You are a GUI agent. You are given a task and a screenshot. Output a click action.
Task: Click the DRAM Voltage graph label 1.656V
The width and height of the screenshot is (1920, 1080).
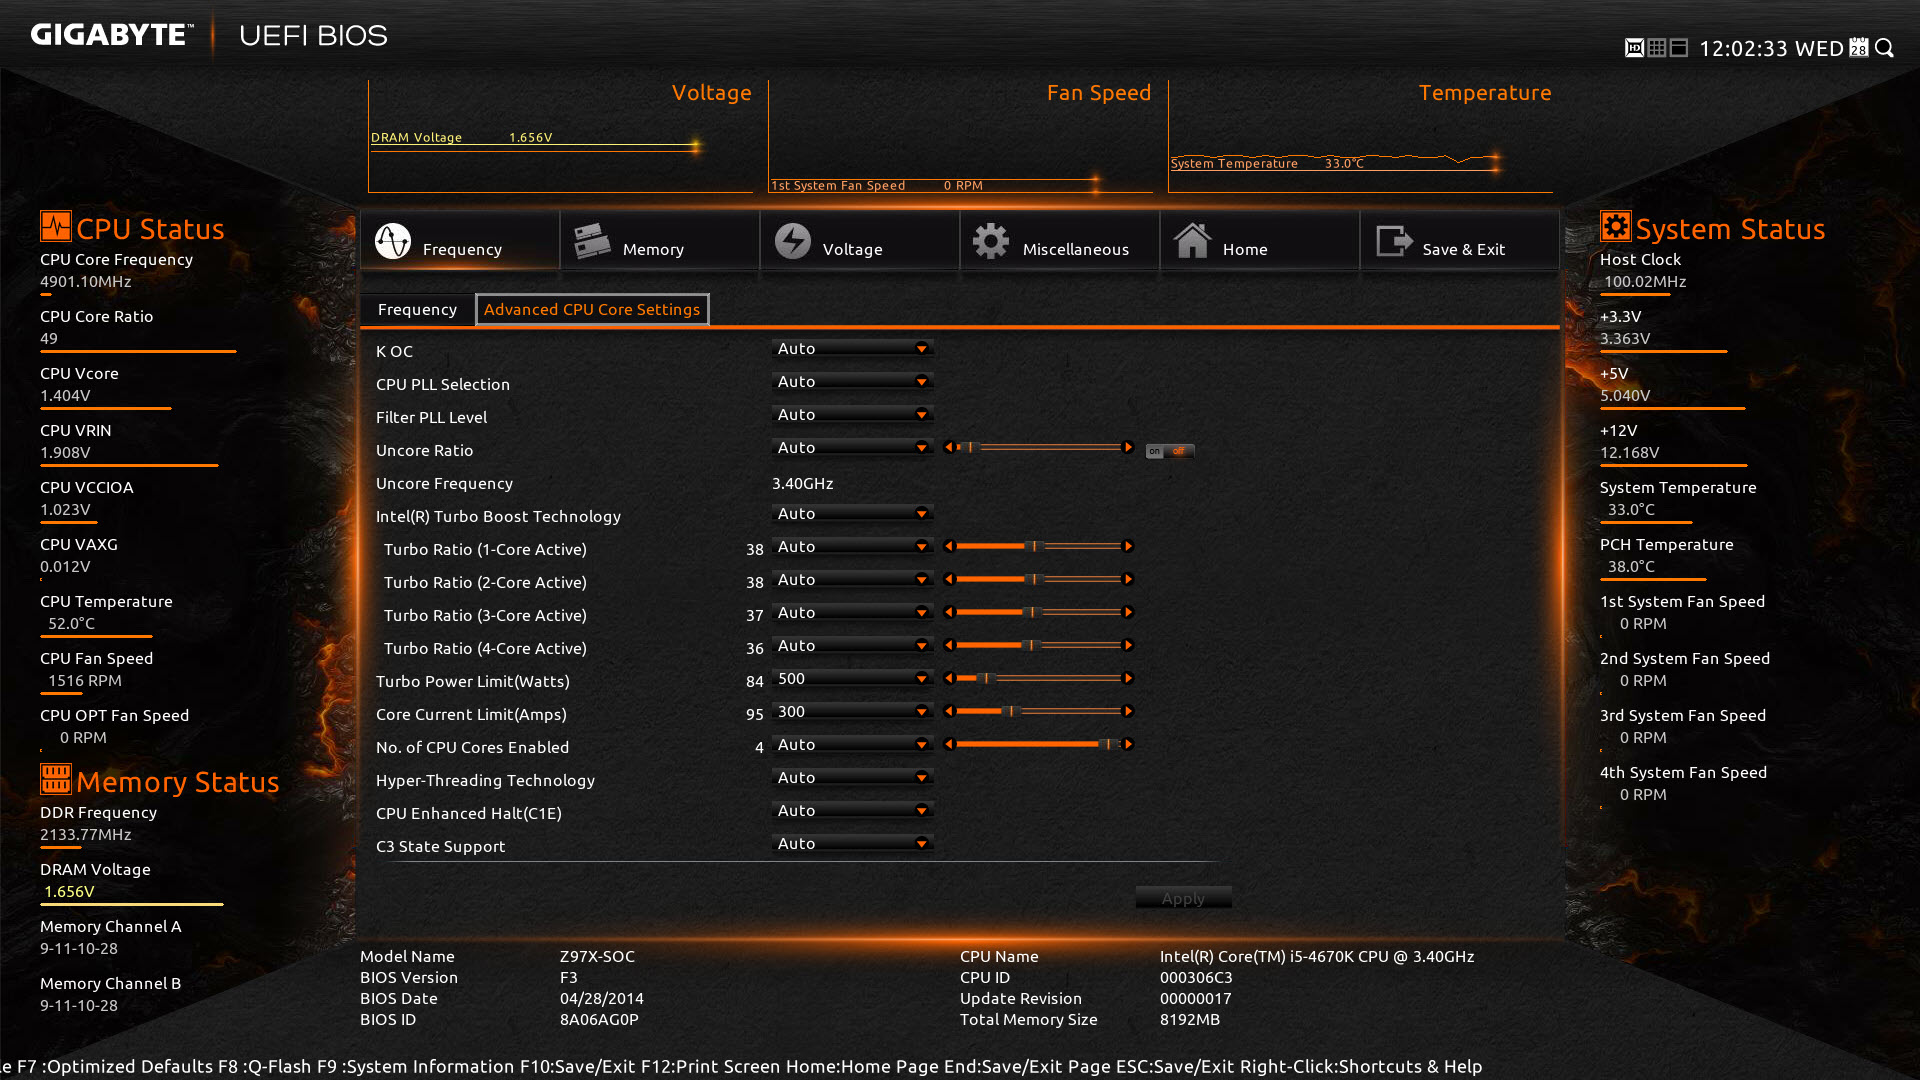click(x=530, y=137)
